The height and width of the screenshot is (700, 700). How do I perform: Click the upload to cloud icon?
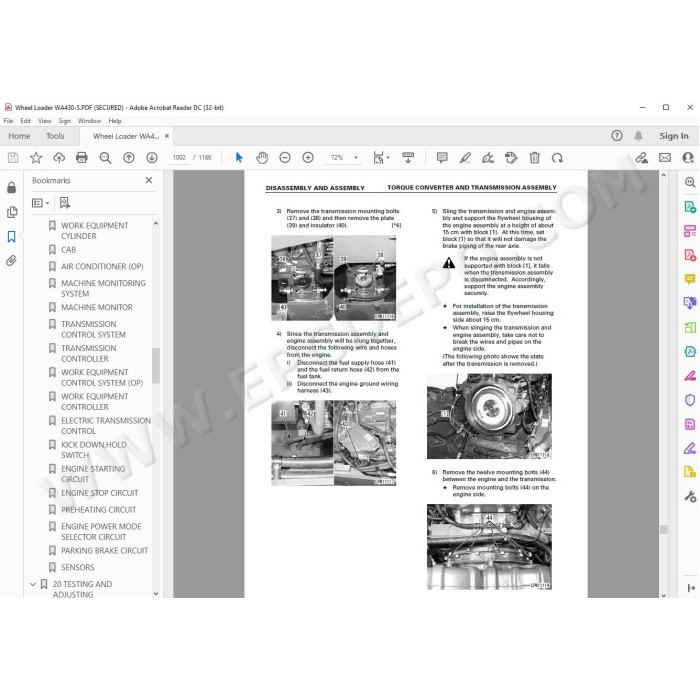pyautogui.click(x=59, y=158)
